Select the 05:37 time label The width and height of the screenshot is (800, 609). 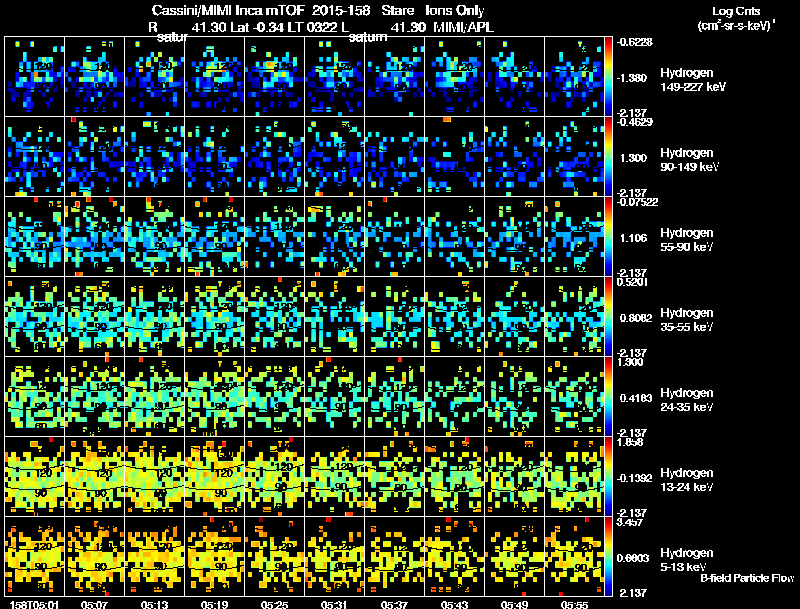click(x=394, y=604)
